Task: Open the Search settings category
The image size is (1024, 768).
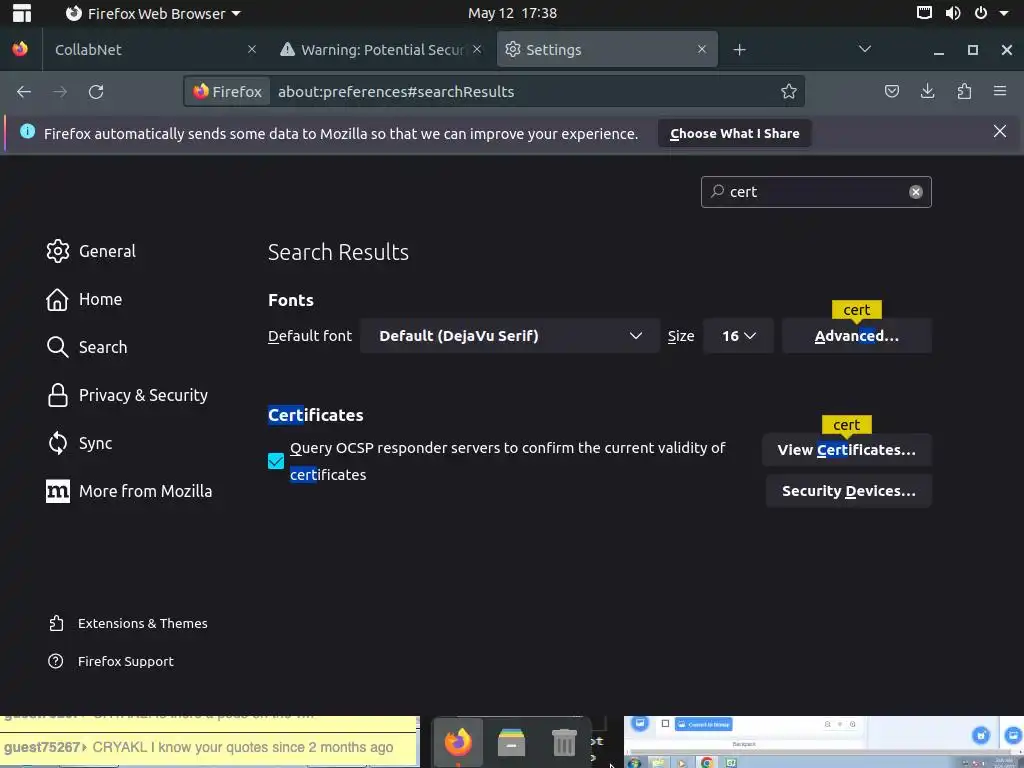Action: [86, 347]
